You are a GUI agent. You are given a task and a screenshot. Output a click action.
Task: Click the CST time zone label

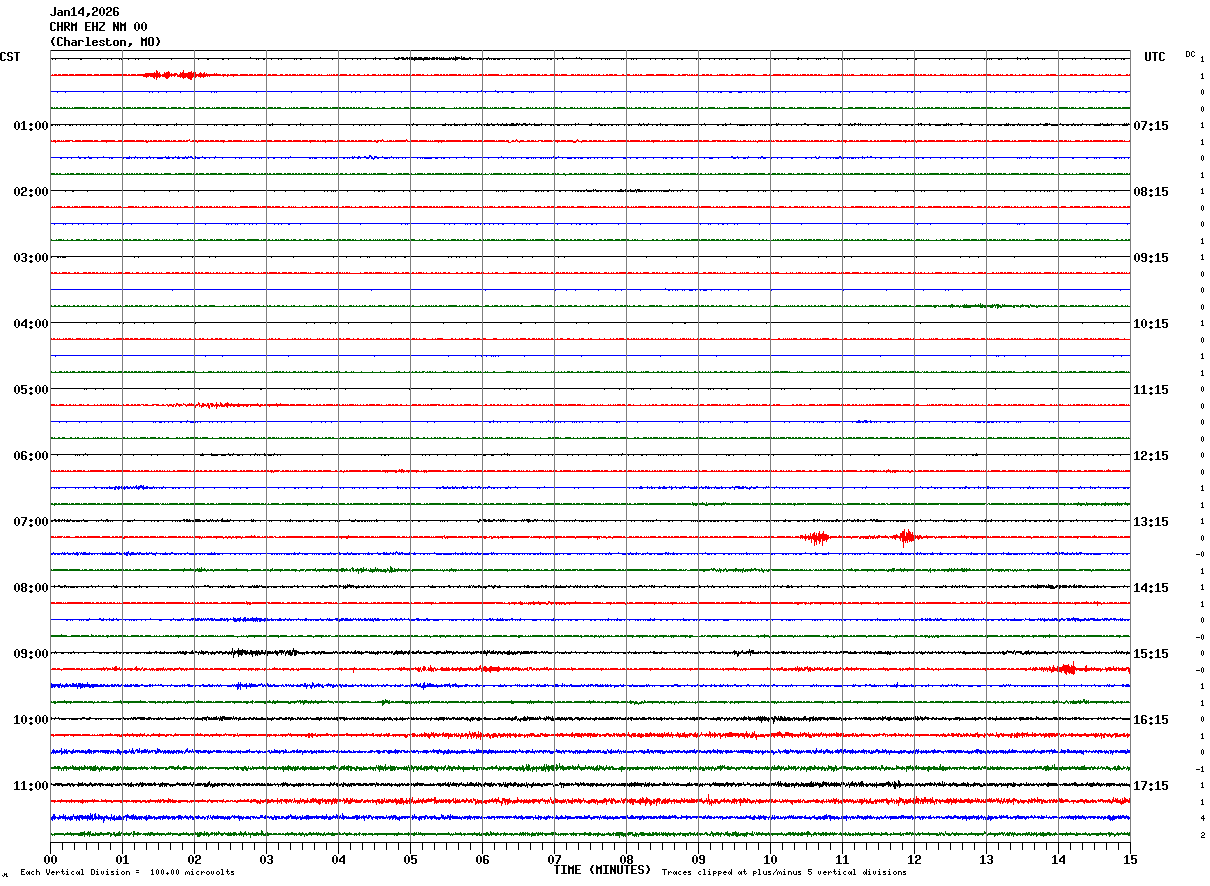(10, 57)
